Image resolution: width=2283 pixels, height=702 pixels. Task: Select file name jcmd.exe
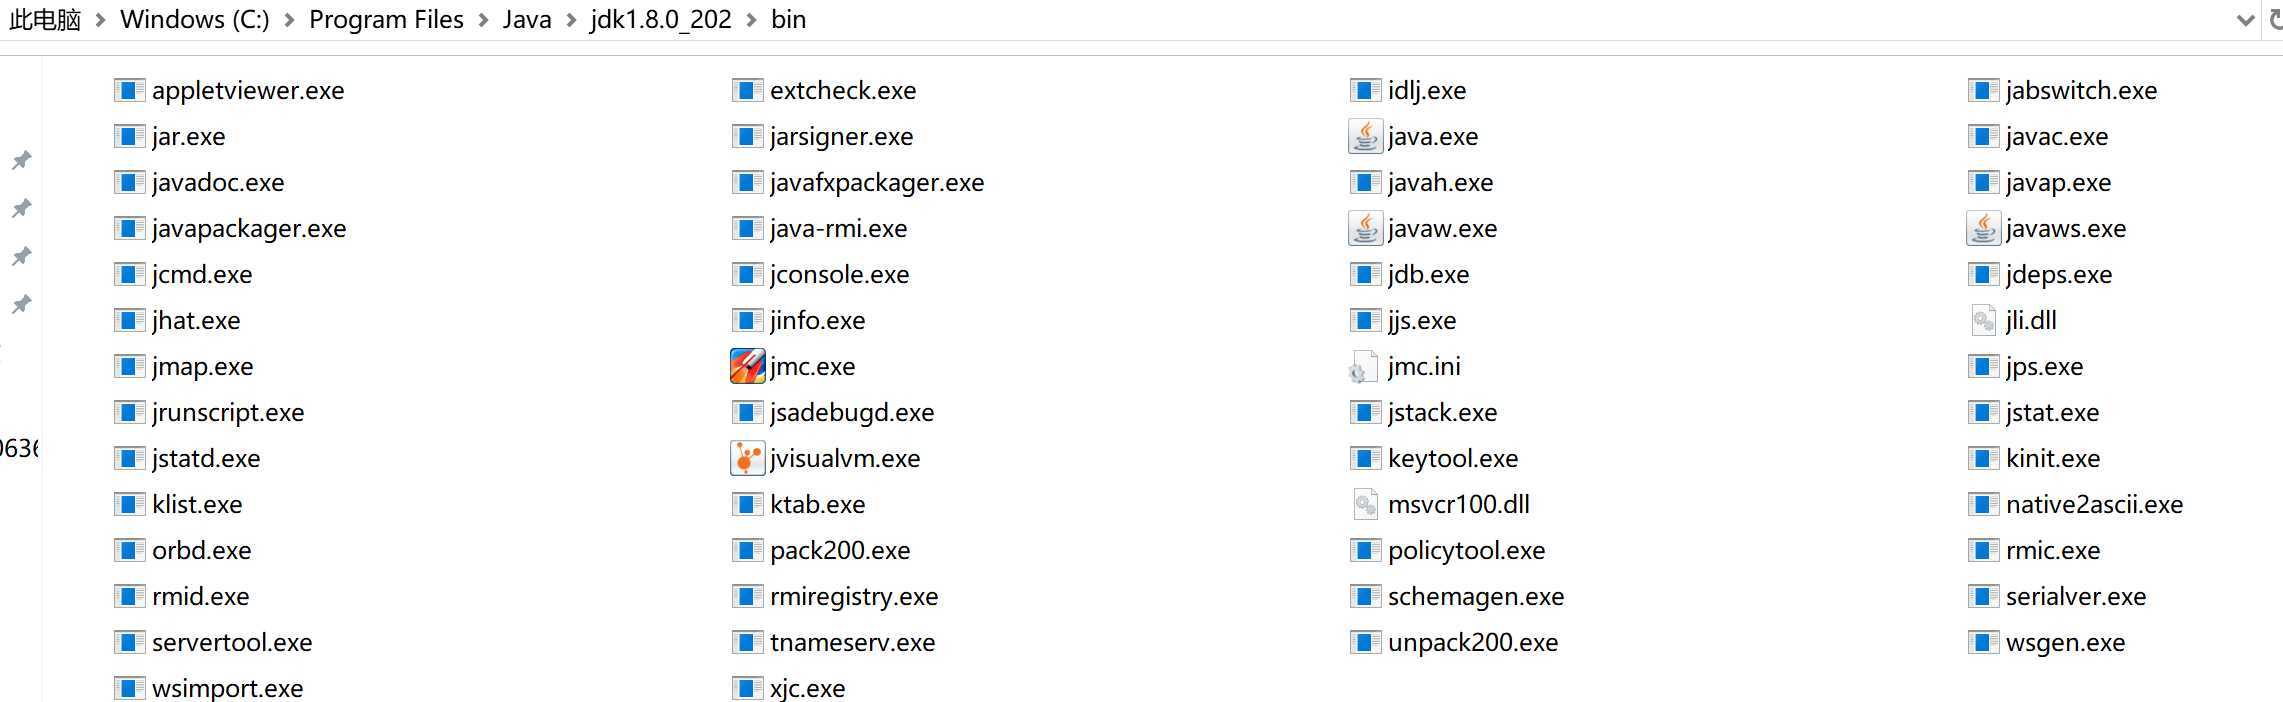tap(202, 275)
